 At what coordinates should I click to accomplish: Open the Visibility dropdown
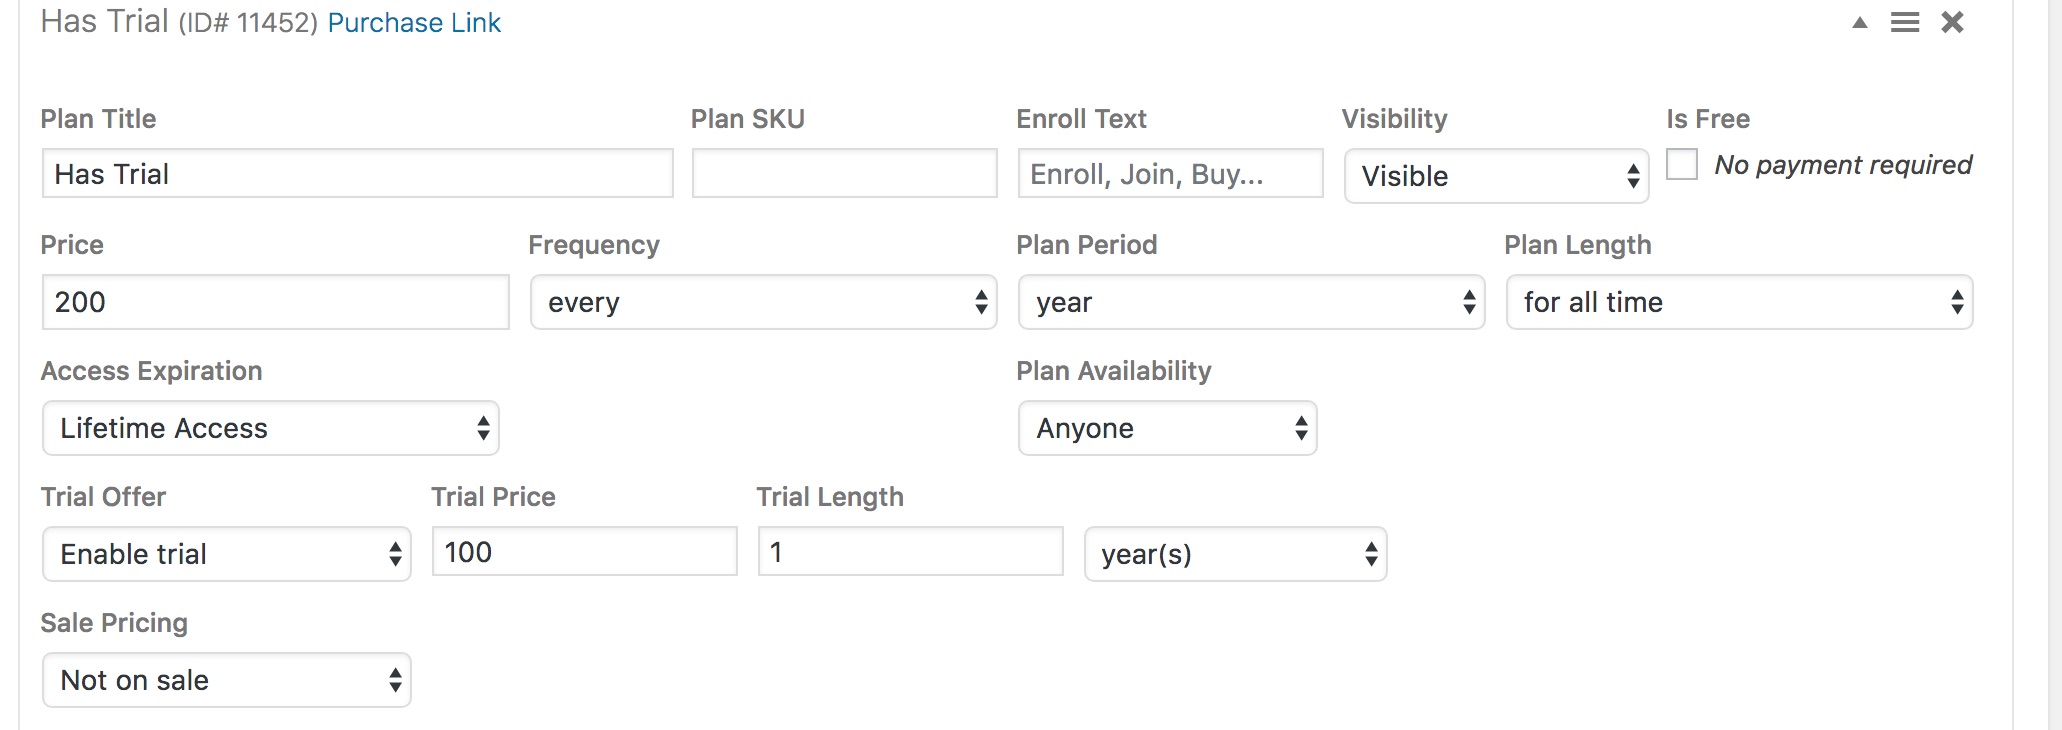[1496, 176]
